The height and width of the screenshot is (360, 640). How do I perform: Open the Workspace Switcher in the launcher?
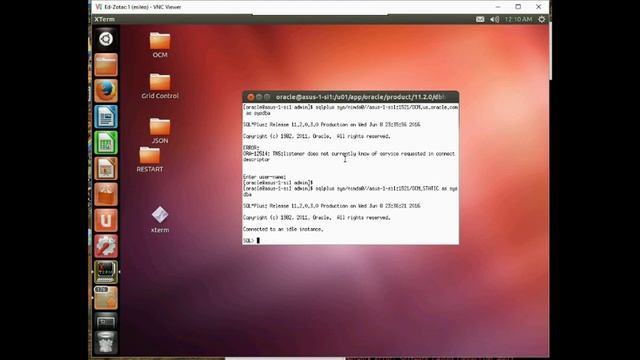tap(106, 322)
